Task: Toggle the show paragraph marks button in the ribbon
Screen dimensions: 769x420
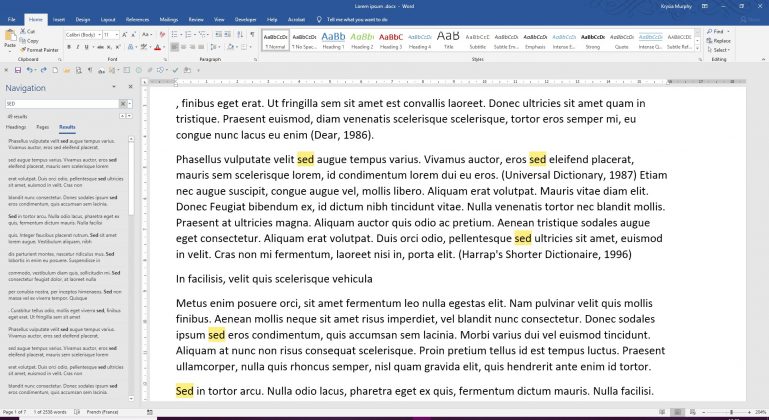Action: tap(252, 35)
